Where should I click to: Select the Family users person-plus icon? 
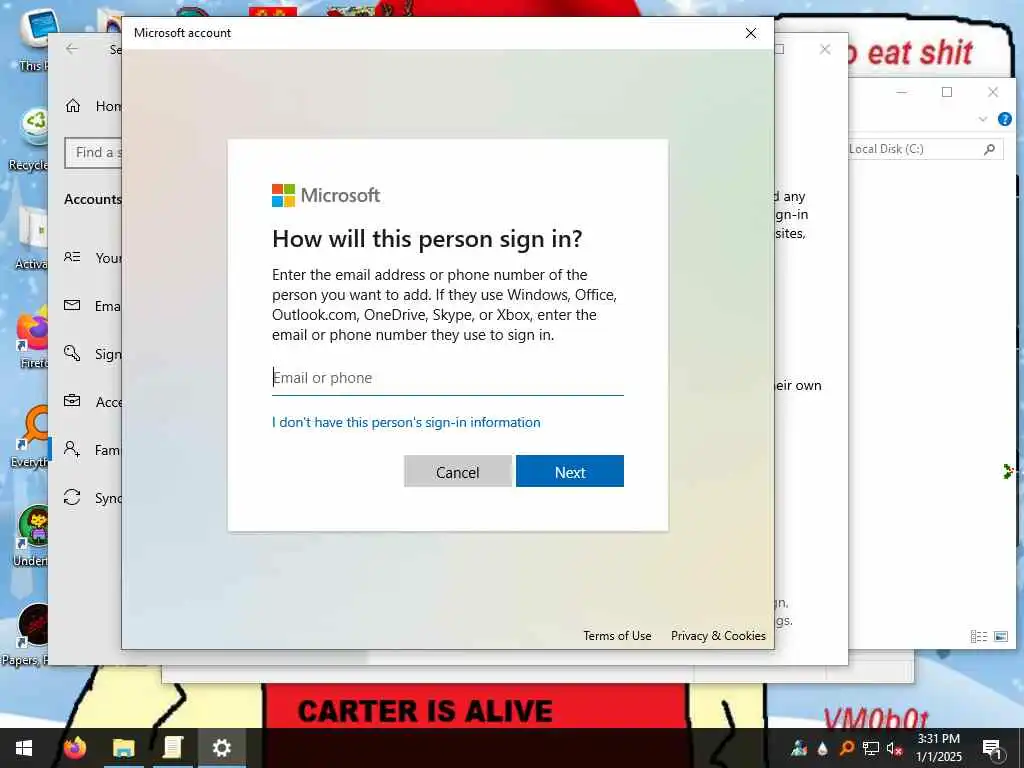tap(72, 449)
